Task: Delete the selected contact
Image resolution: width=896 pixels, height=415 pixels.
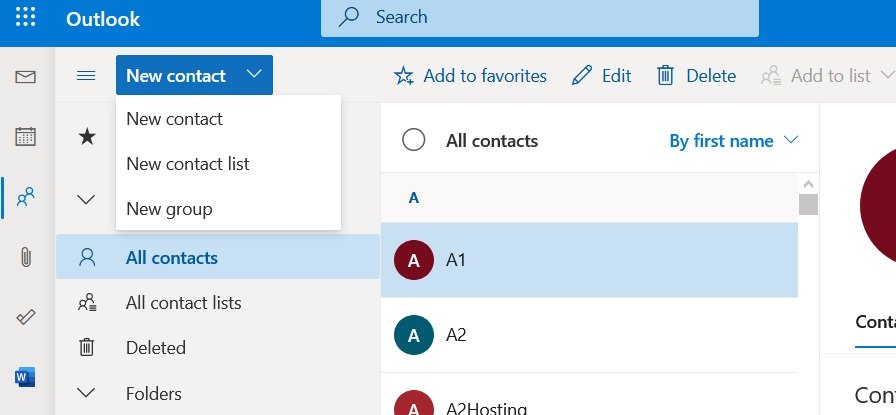Action: pyautogui.click(x=696, y=76)
